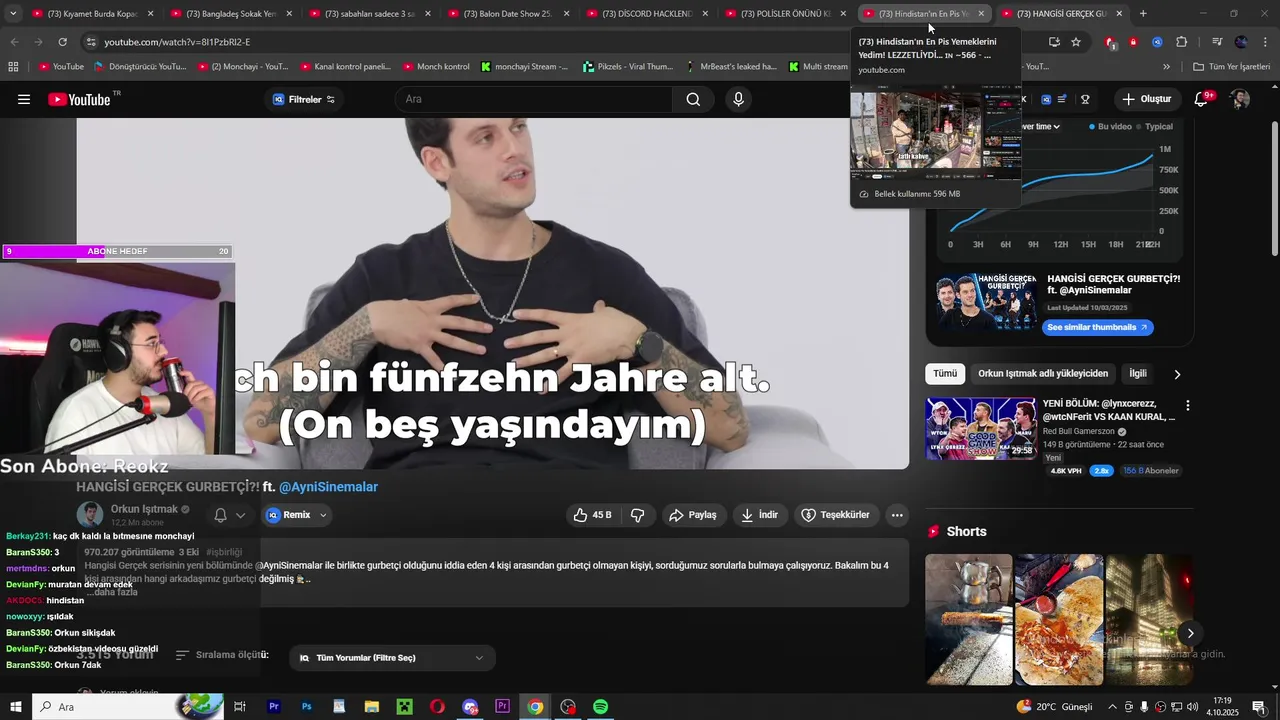Expand notification options chevron next to bell
This screenshot has height=720, width=1280.
240,515
